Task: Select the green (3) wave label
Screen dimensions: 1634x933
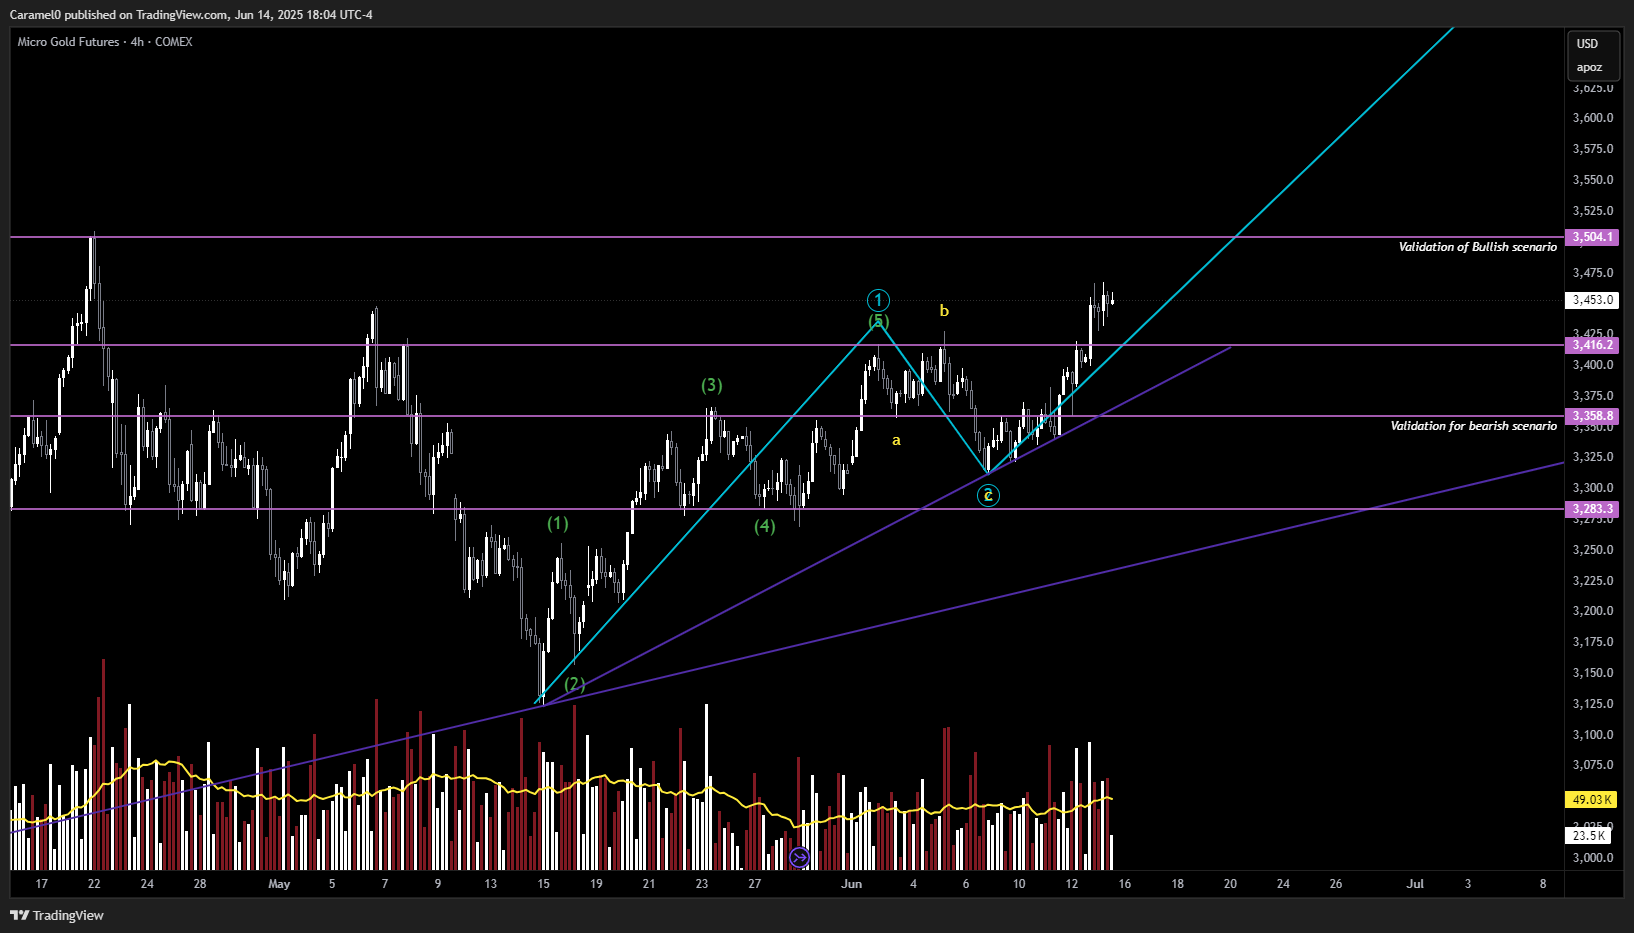Action: pyautogui.click(x=711, y=385)
